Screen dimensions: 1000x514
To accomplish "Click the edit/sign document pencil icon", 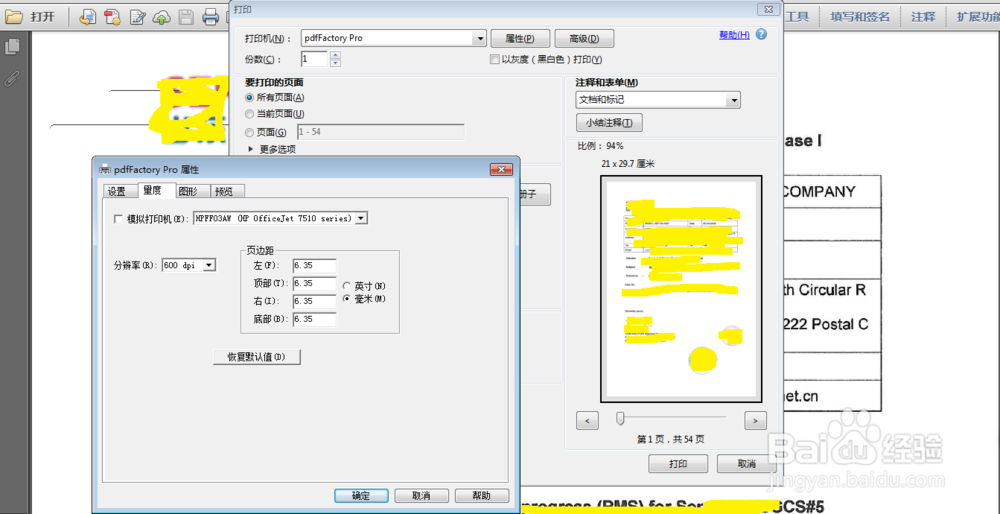I will pyautogui.click(x=138, y=17).
